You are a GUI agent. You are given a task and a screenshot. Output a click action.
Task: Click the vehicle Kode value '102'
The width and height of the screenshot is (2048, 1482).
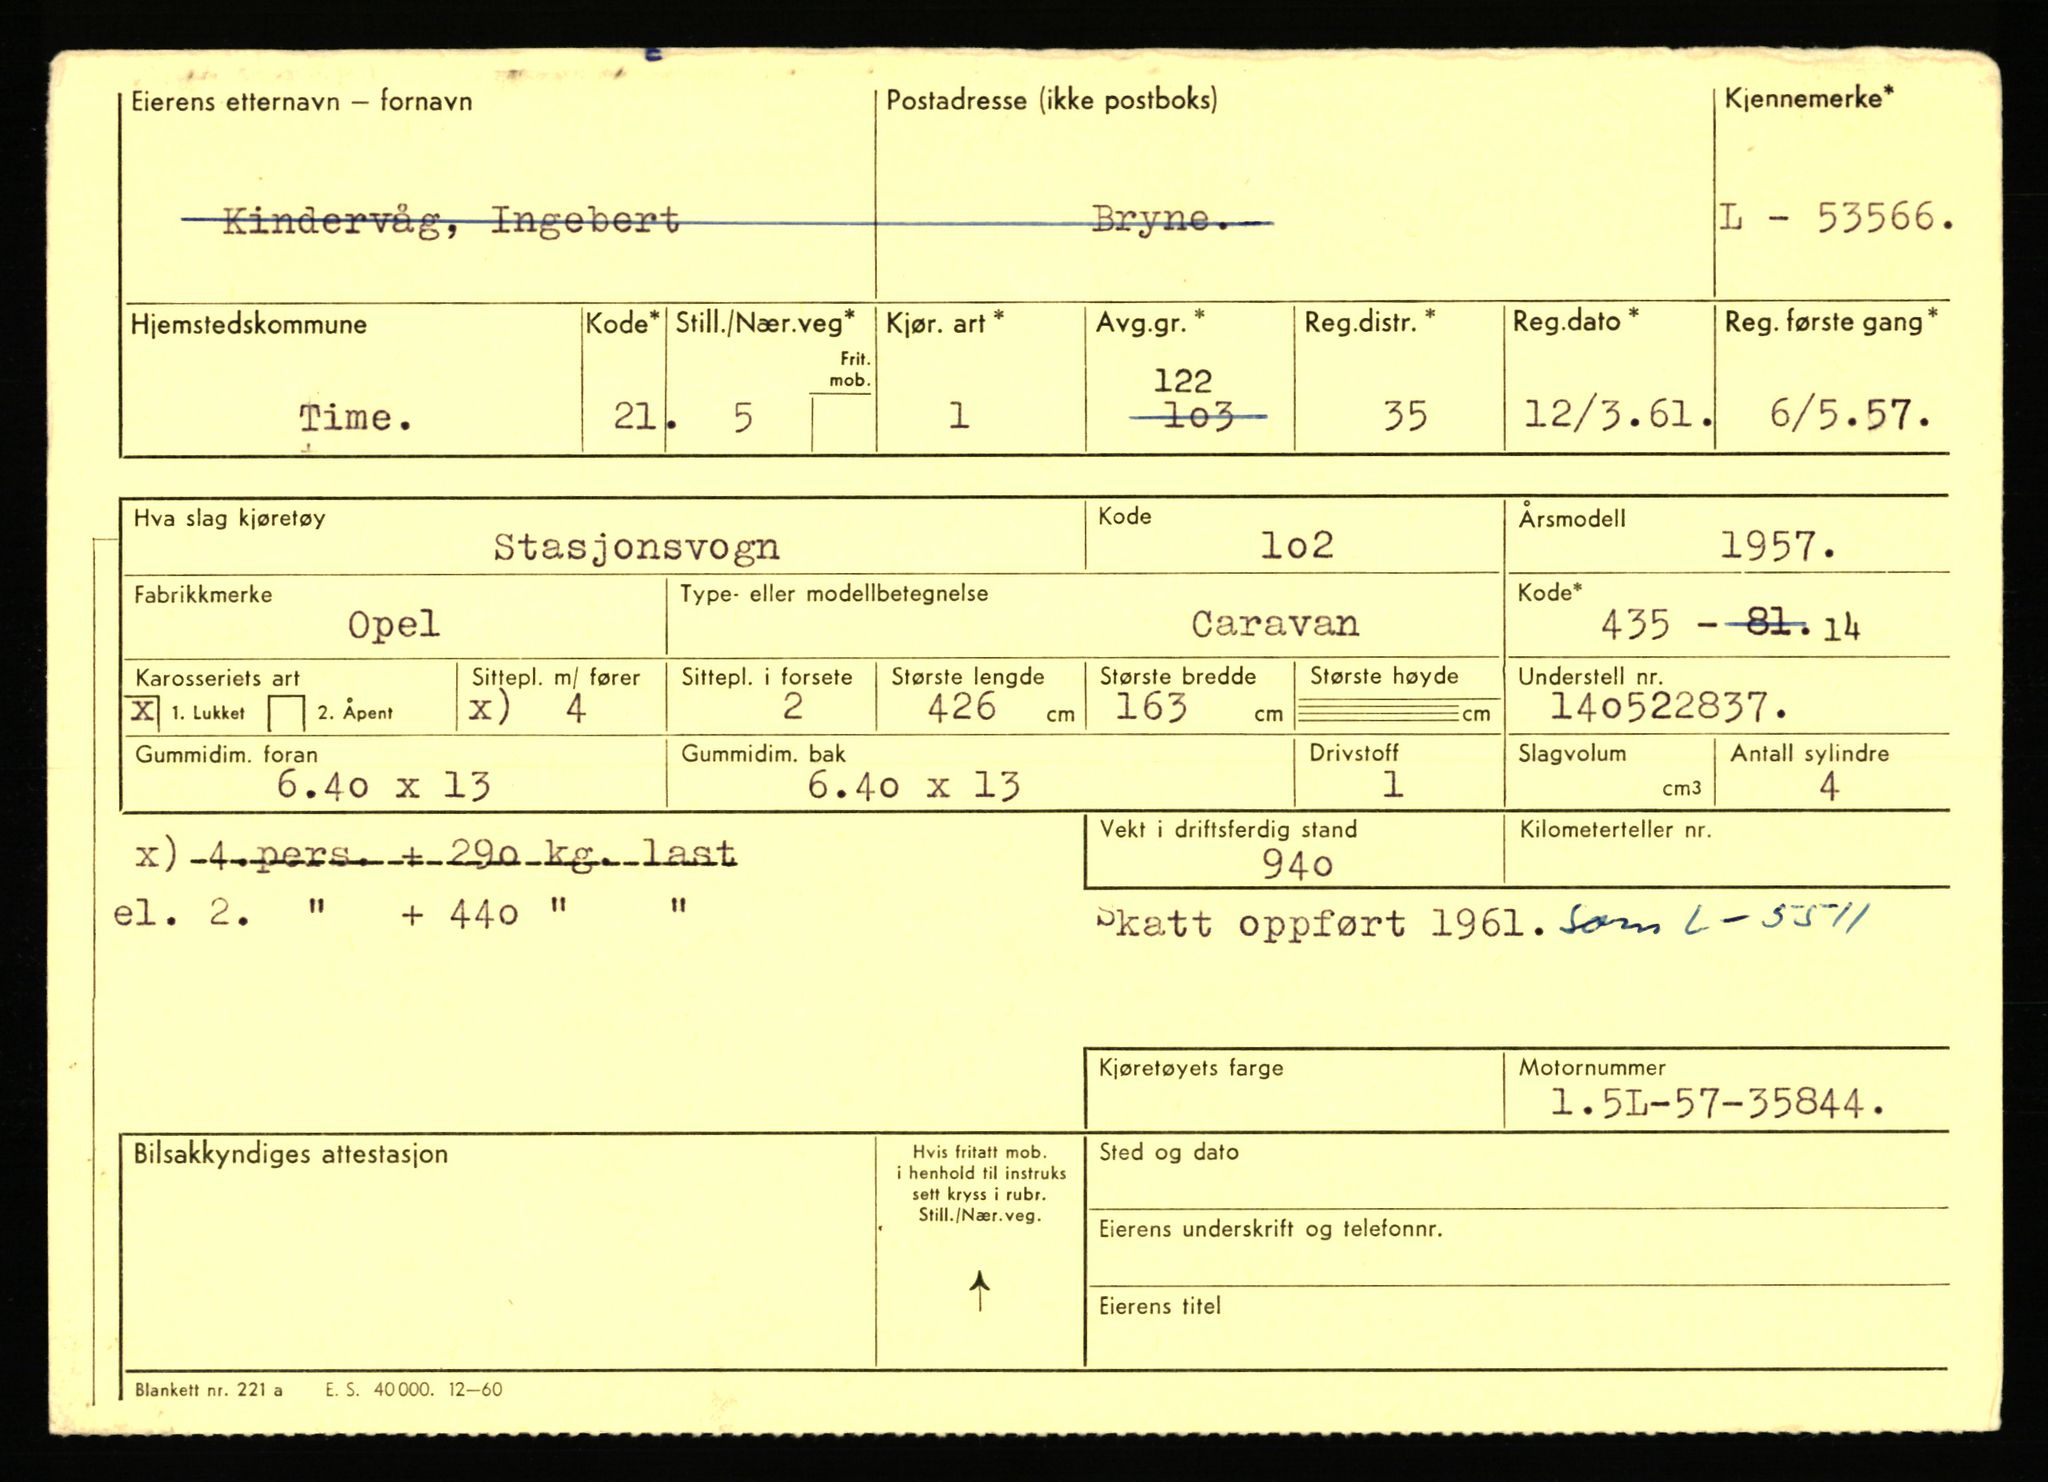(1296, 544)
